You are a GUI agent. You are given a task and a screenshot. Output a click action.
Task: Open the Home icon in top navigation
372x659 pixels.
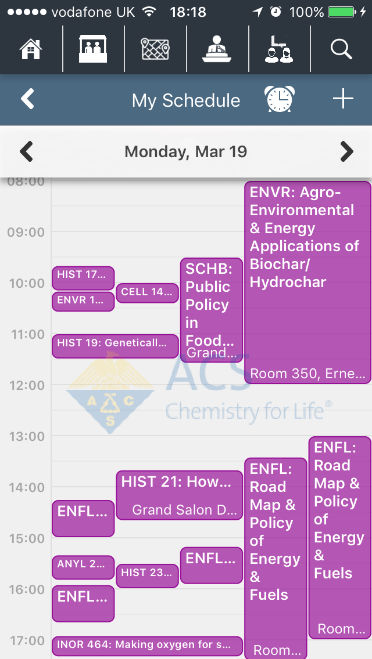[31, 50]
